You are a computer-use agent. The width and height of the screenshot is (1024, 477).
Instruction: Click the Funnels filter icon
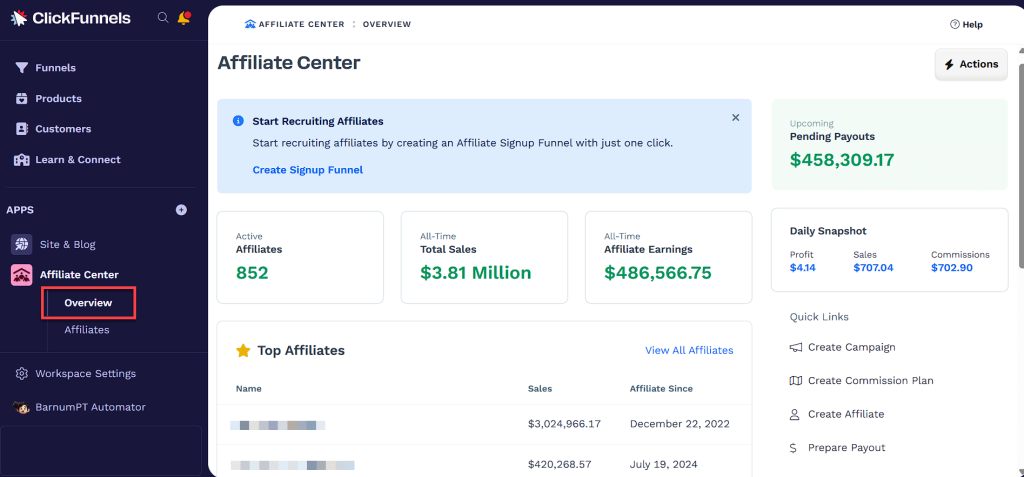[22, 68]
